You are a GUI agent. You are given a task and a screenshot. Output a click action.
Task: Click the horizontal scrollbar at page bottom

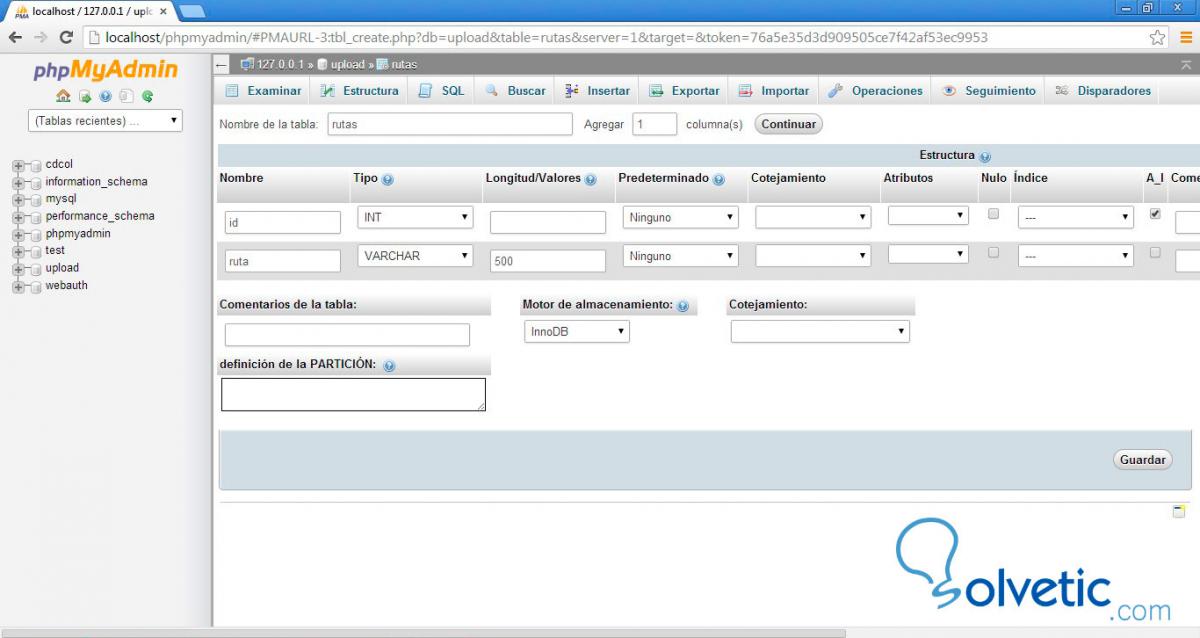click(423, 633)
